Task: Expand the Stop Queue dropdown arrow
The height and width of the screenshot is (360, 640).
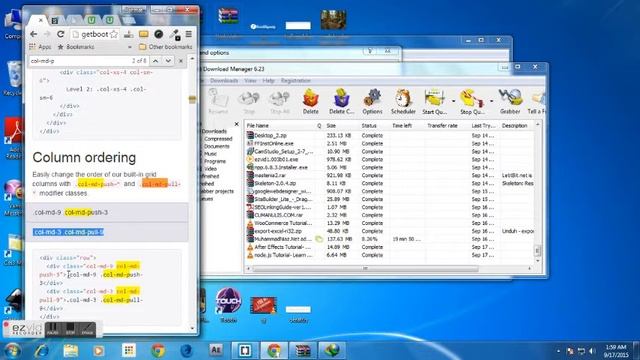Action: click(491, 101)
